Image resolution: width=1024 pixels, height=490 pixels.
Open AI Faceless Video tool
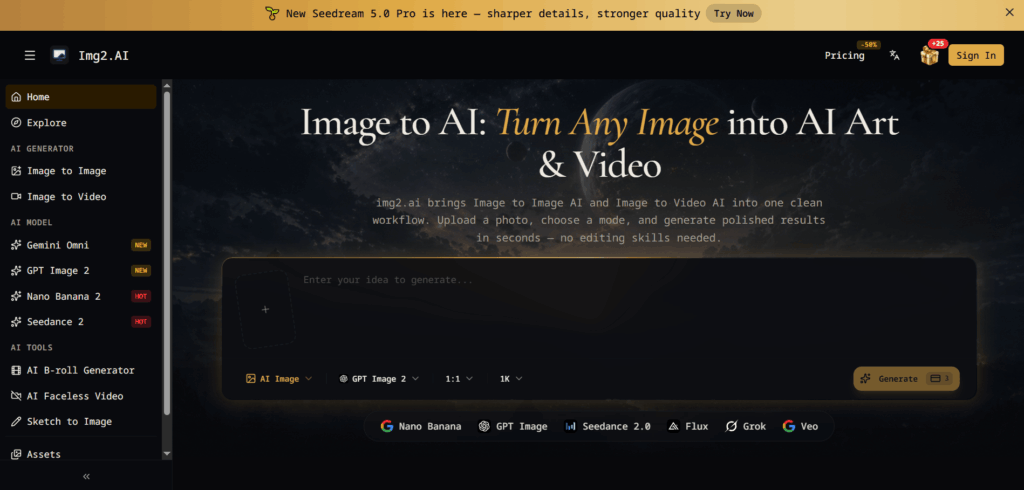81,396
